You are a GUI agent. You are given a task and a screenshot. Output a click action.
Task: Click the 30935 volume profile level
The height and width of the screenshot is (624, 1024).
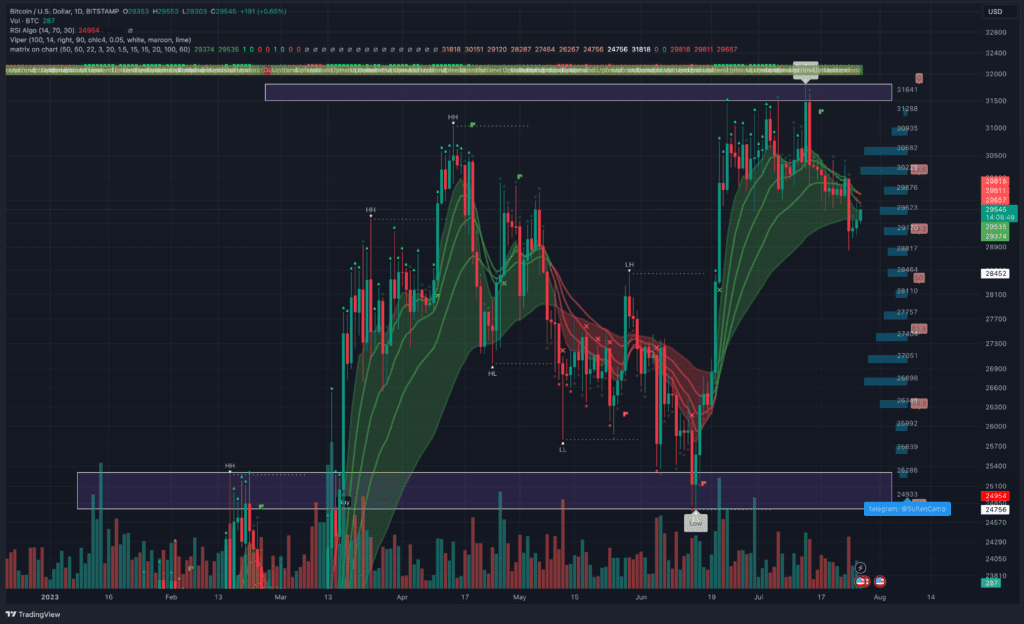point(906,129)
